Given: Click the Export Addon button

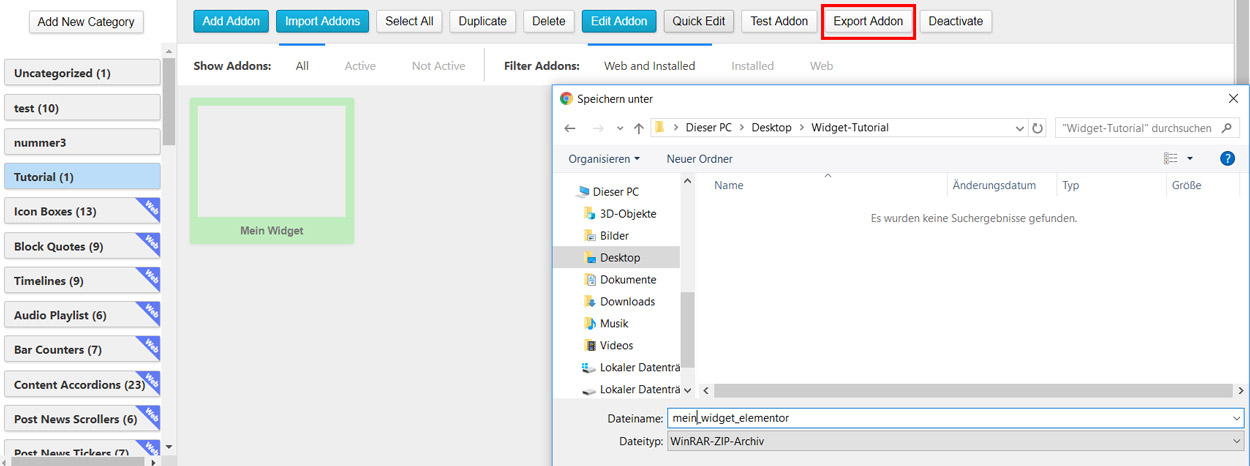Looking at the screenshot, I should click(x=868, y=21).
